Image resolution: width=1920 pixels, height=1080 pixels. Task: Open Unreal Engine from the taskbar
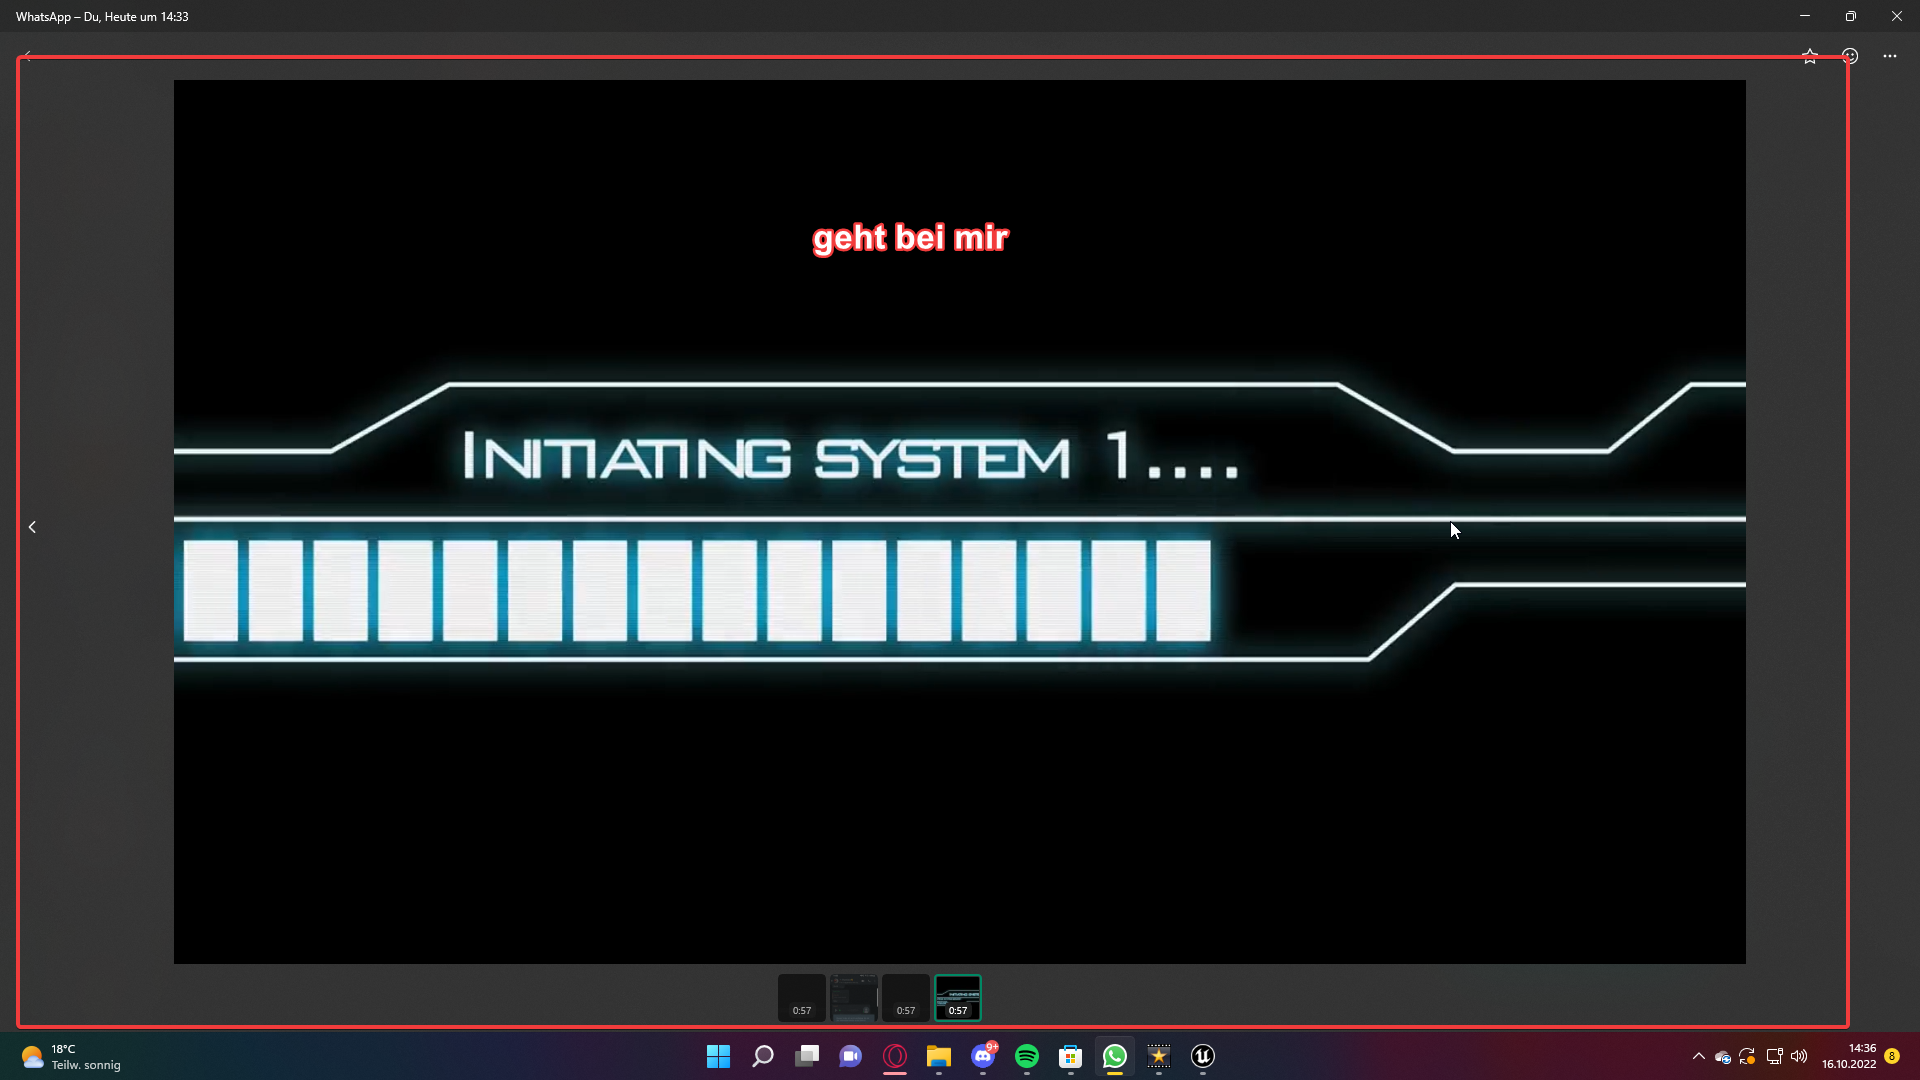(1202, 1056)
